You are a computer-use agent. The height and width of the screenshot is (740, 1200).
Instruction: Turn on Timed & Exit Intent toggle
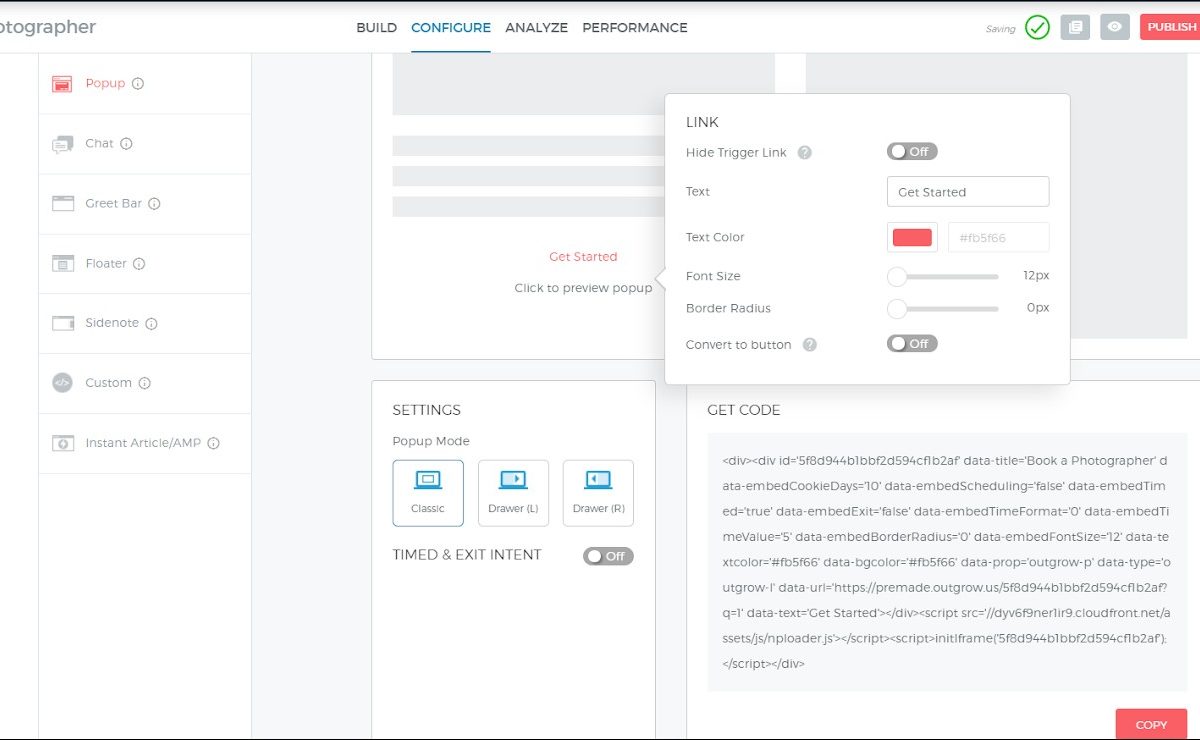608,556
